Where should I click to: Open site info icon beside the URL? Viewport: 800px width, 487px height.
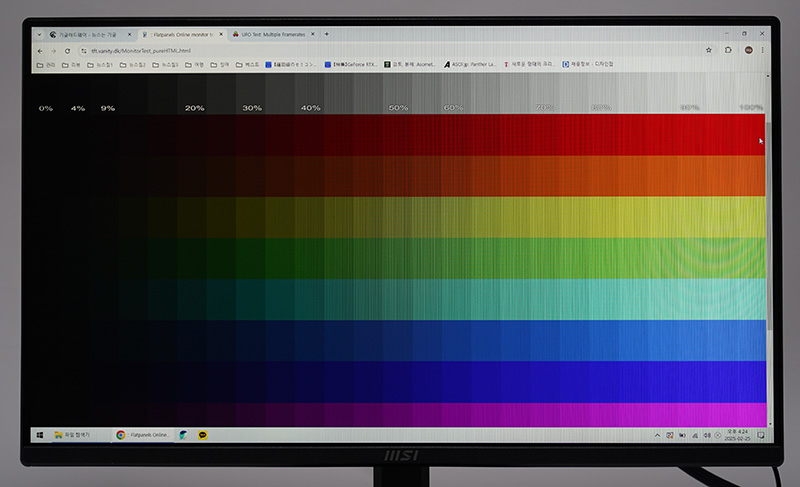(84, 51)
